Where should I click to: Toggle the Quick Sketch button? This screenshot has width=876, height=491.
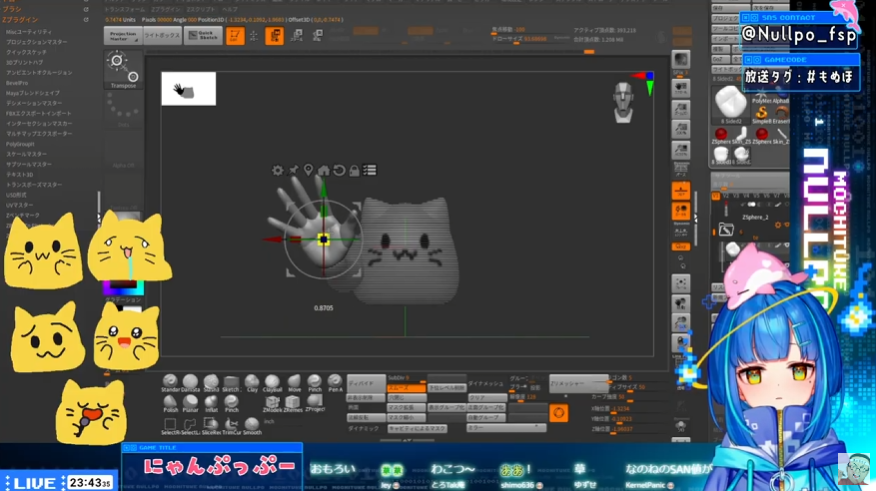(202, 36)
